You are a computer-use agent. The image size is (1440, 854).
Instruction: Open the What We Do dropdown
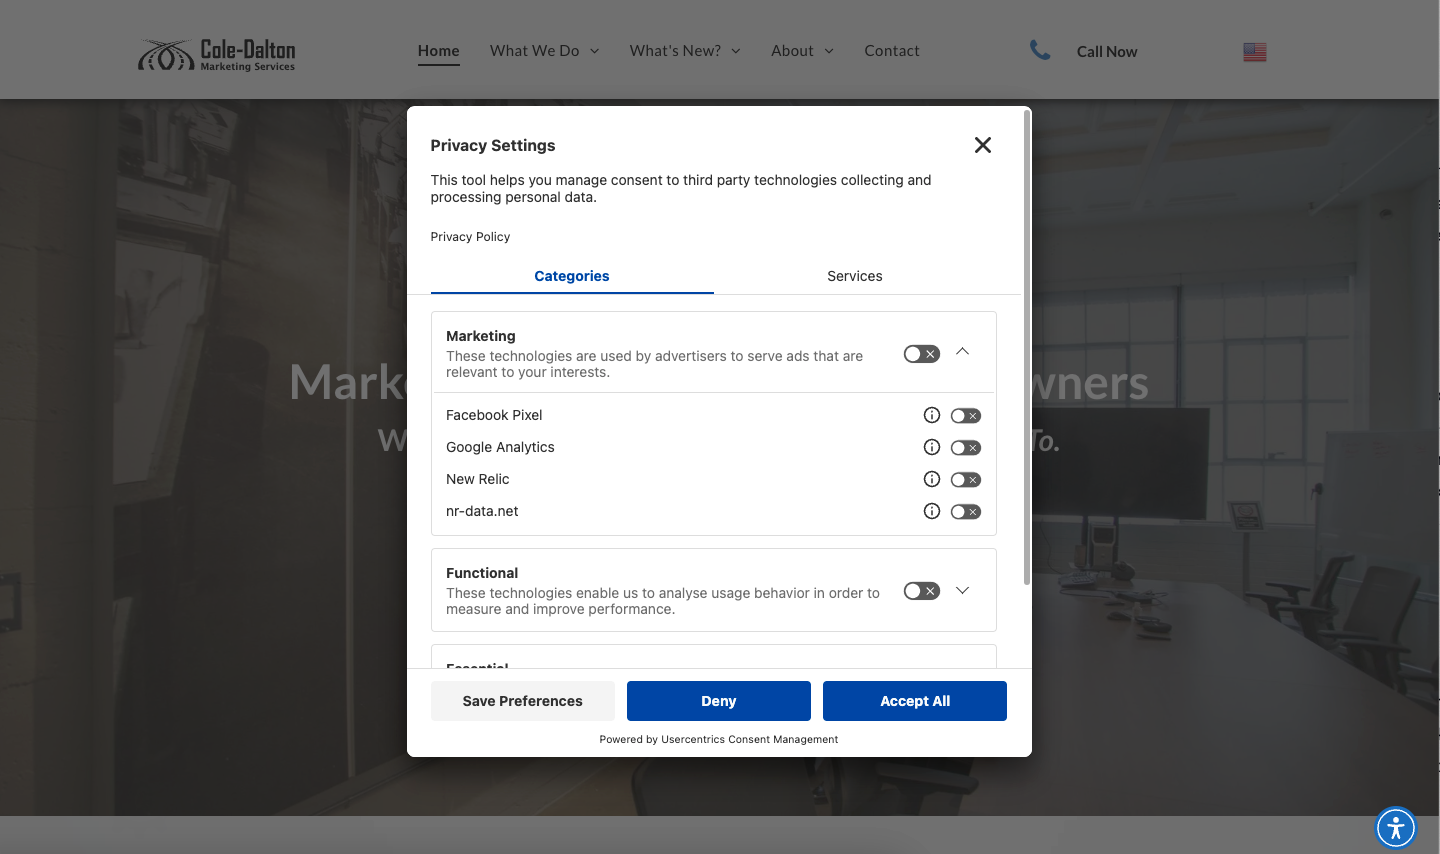pos(545,51)
